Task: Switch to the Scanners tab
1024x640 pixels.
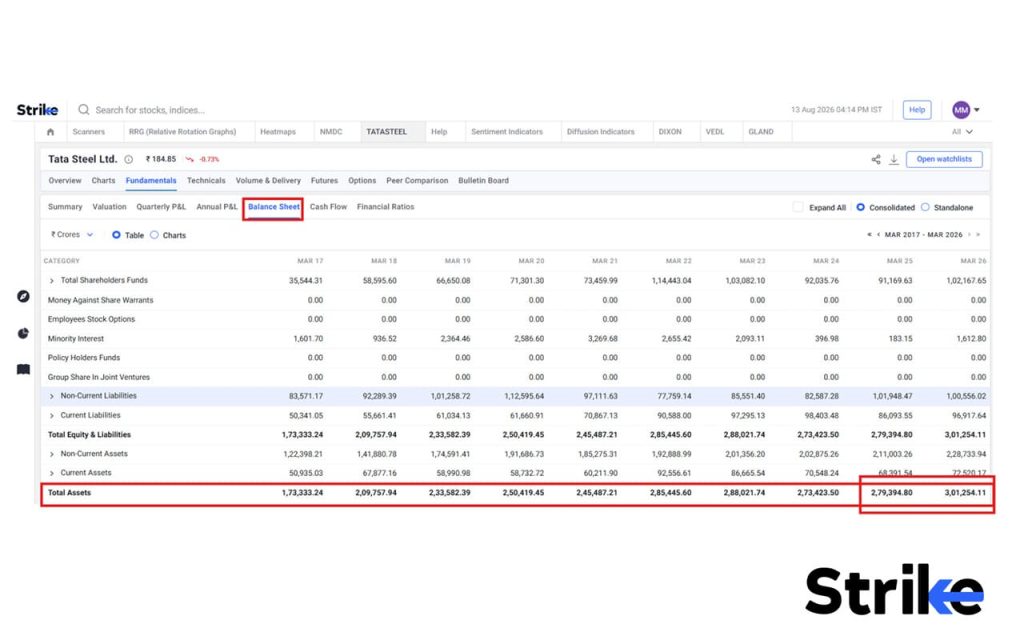Action: pyautogui.click(x=89, y=132)
